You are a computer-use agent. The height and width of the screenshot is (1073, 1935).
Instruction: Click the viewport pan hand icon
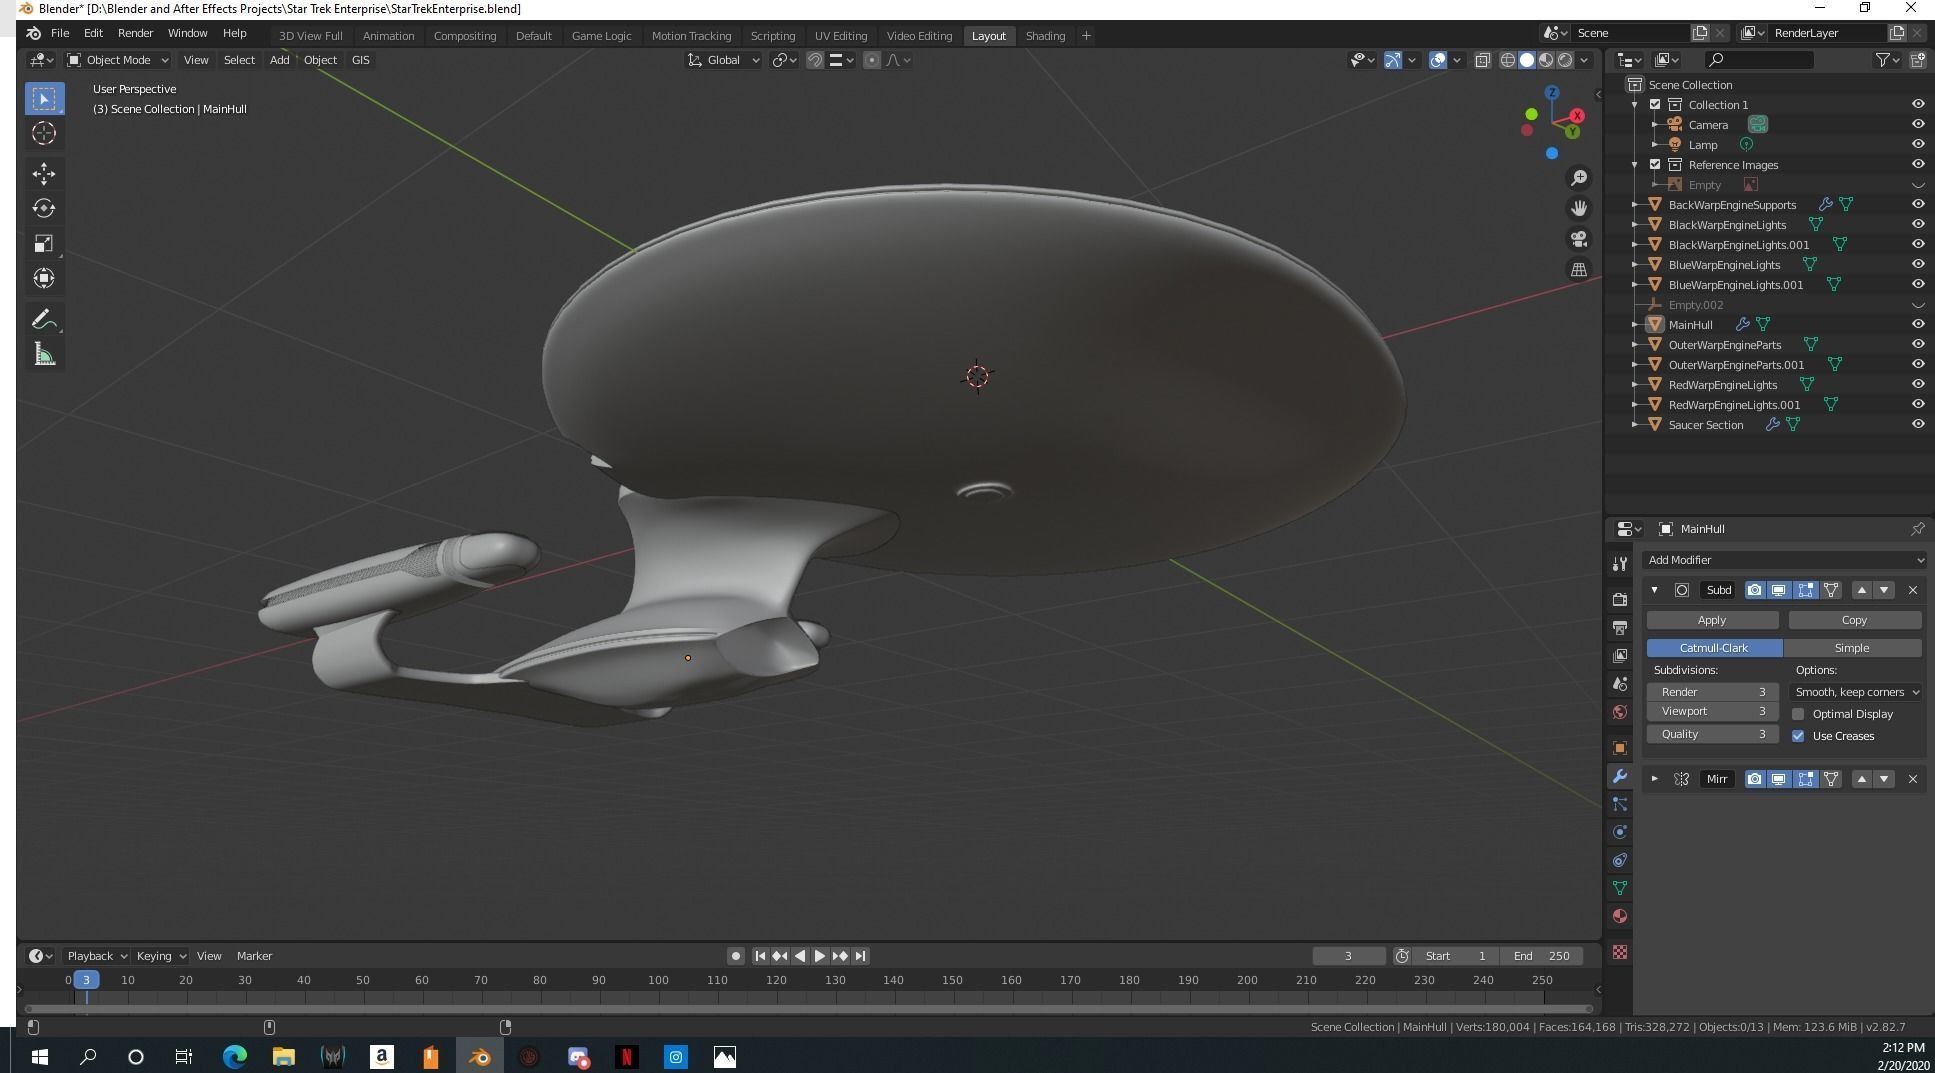1579,208
